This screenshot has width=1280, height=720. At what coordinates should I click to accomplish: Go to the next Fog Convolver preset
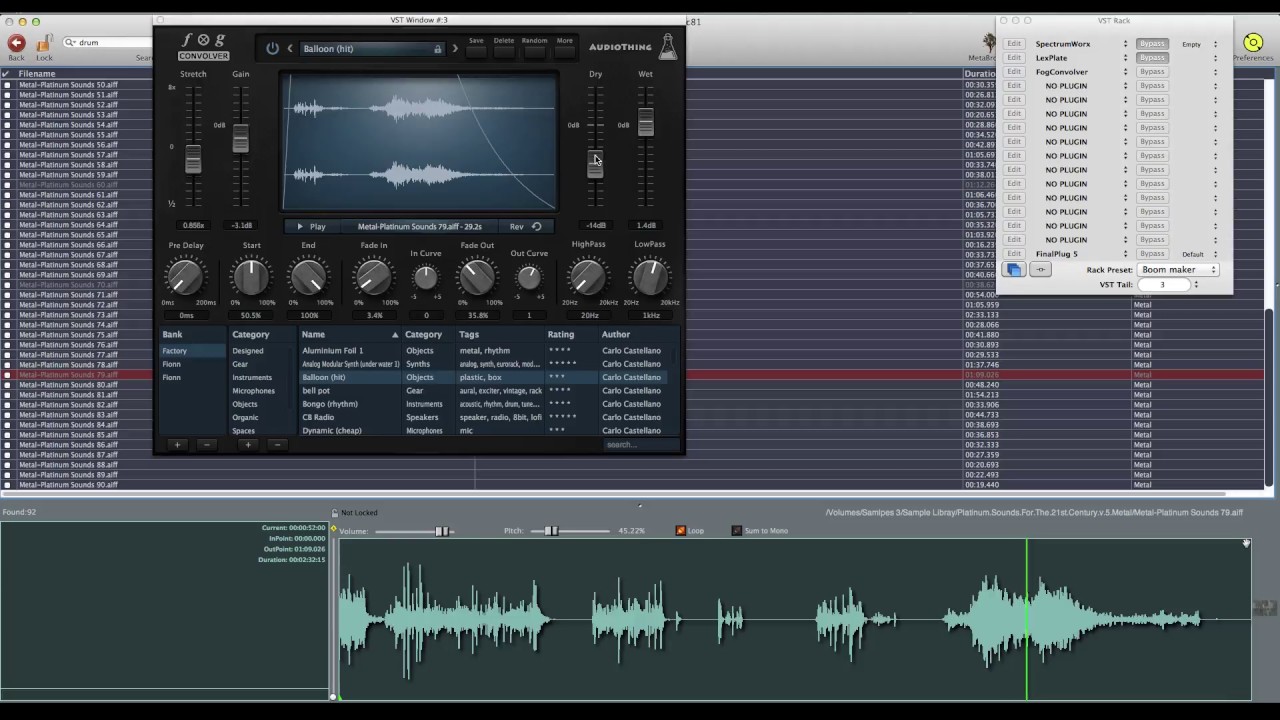455,48
